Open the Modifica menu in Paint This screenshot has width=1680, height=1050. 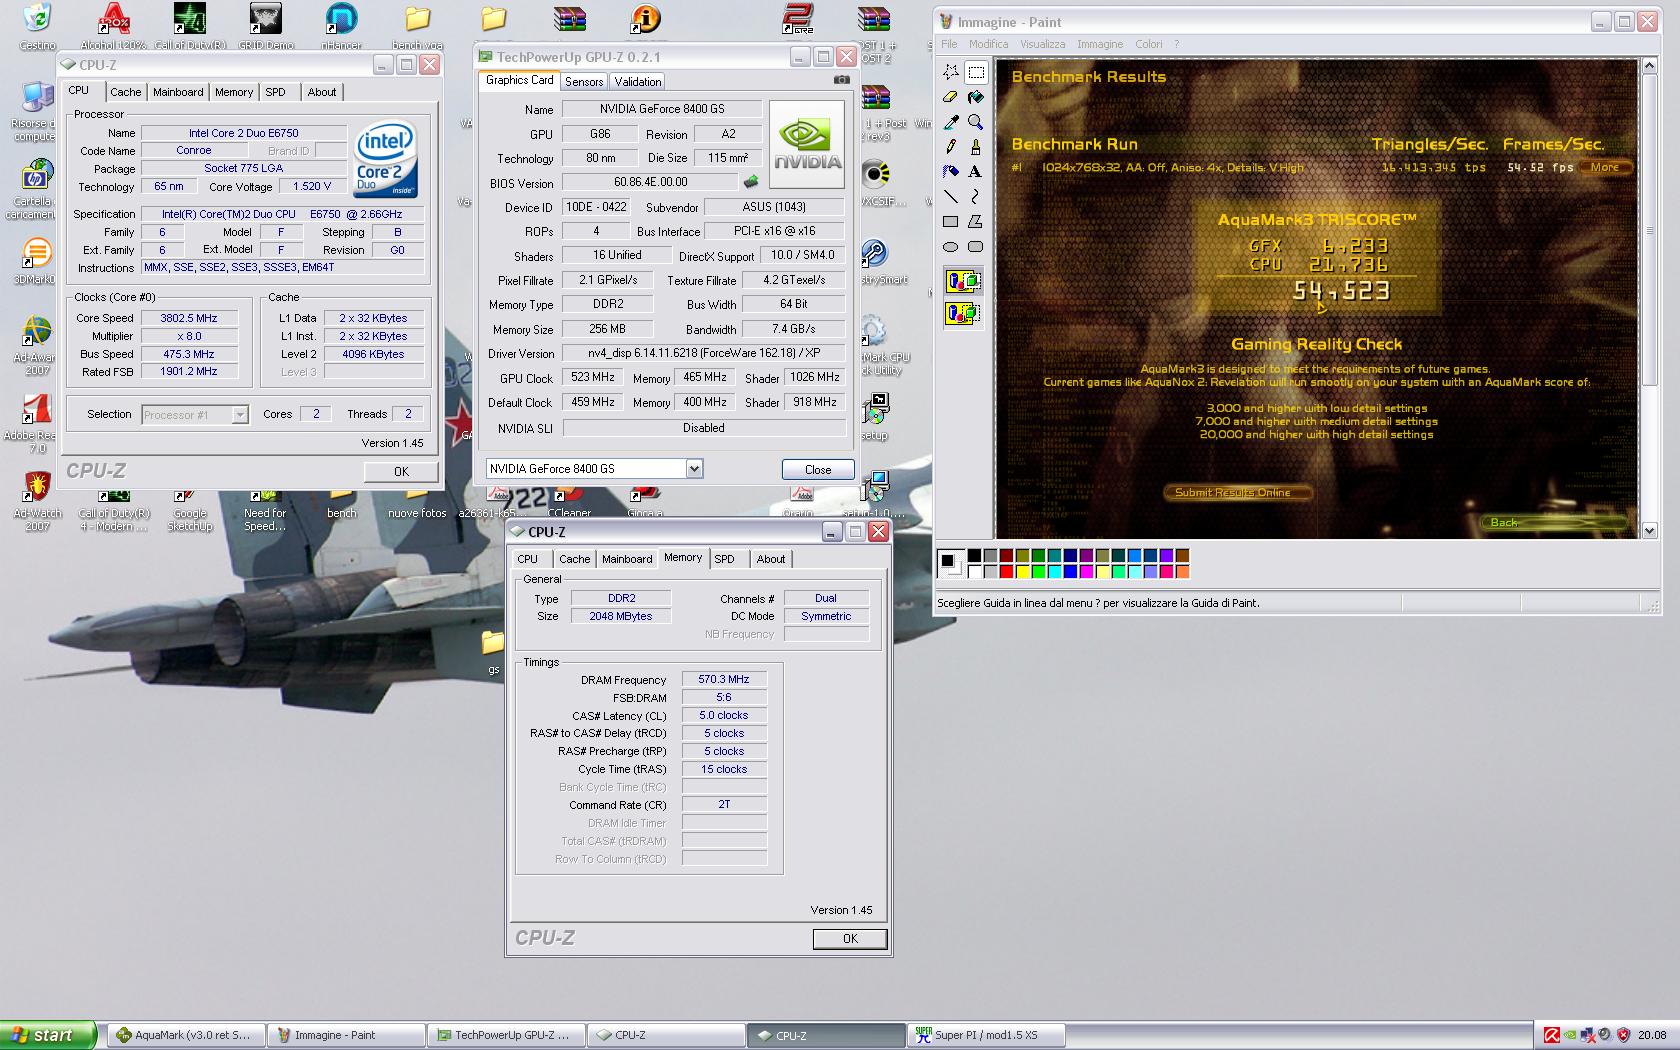pyautogui.click(x=988, y=44)
